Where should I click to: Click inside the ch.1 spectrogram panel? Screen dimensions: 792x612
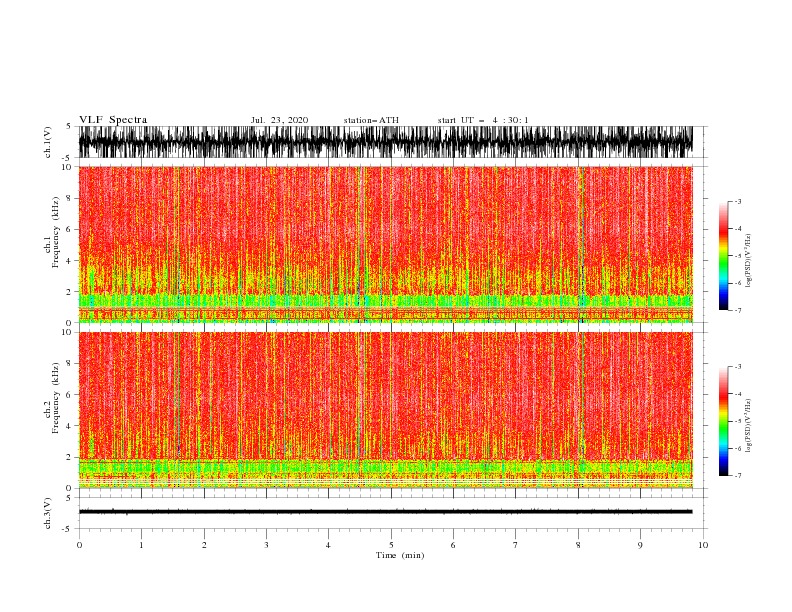[x=385, y=244]
